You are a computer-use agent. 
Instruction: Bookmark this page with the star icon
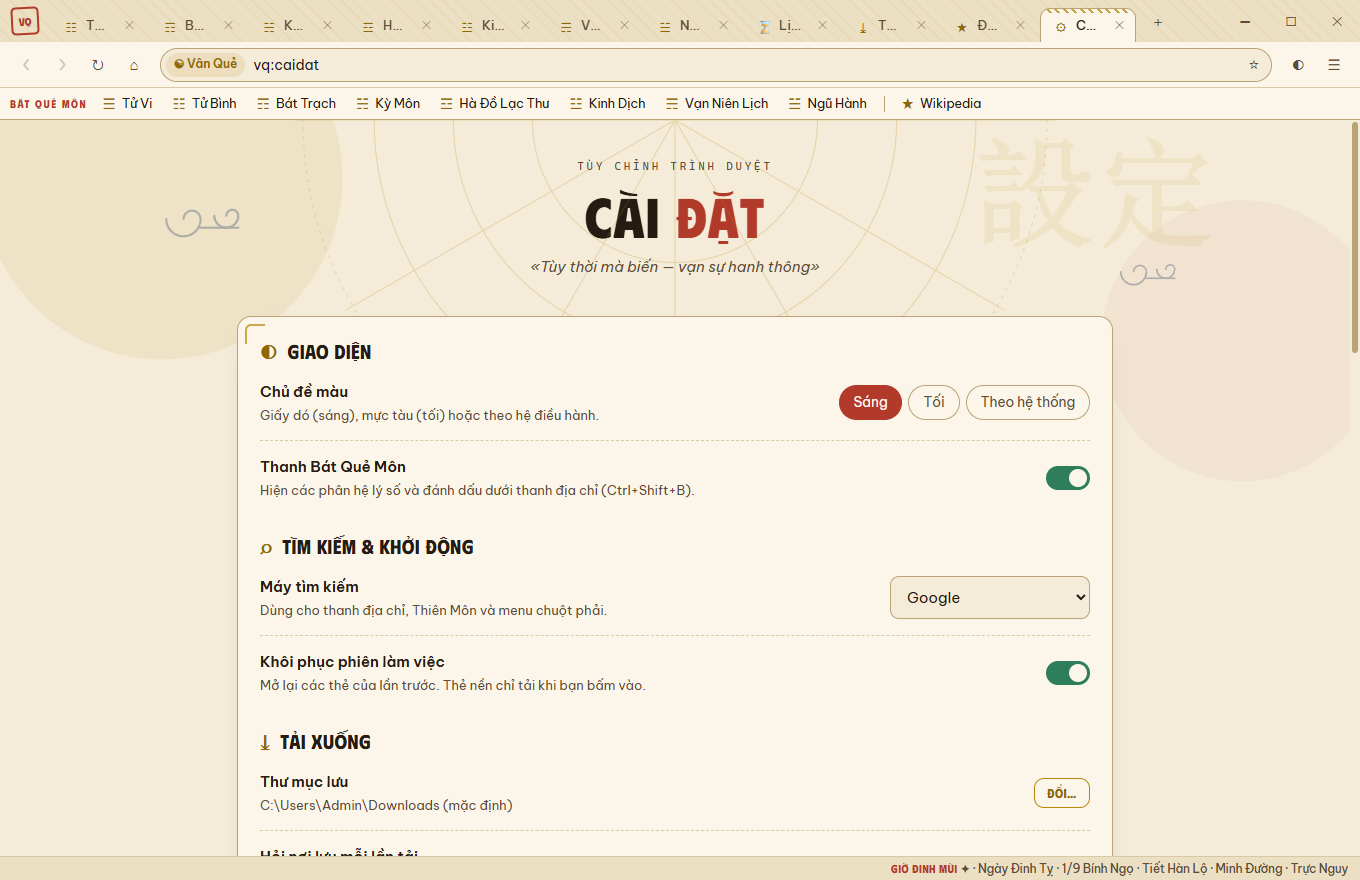pos(1254,65)
